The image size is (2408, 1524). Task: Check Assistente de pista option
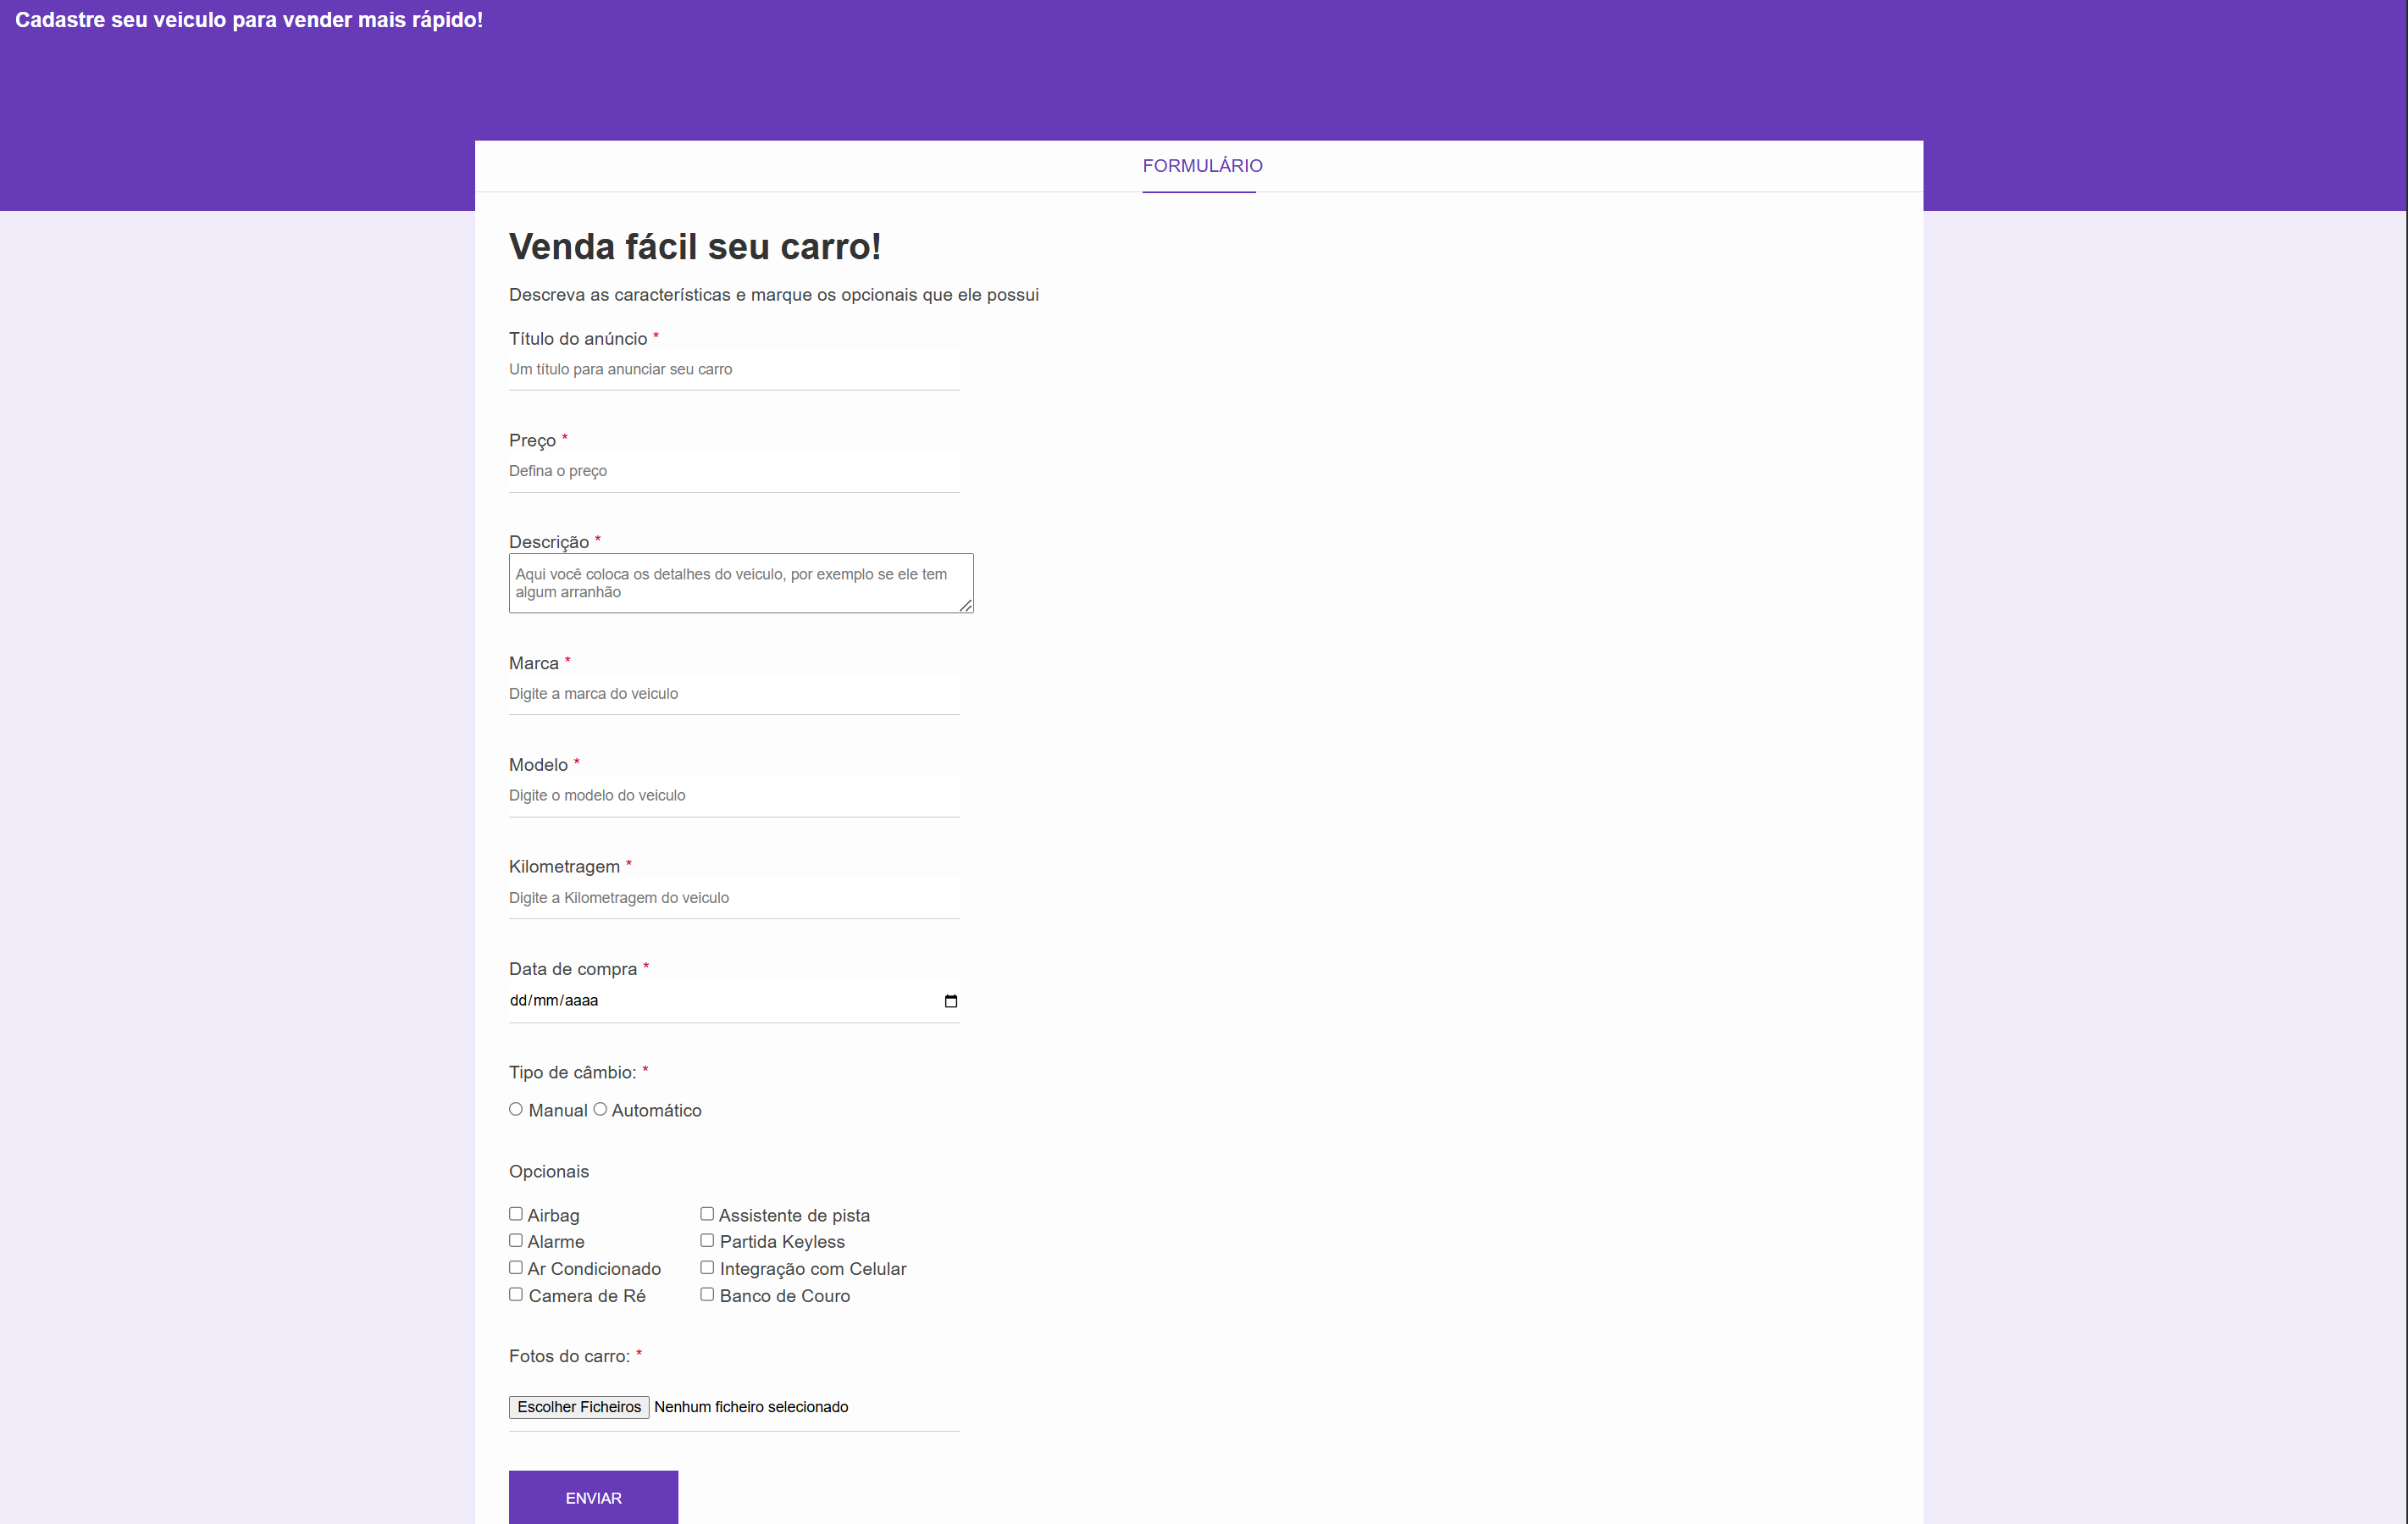(x=707, y=1214)
